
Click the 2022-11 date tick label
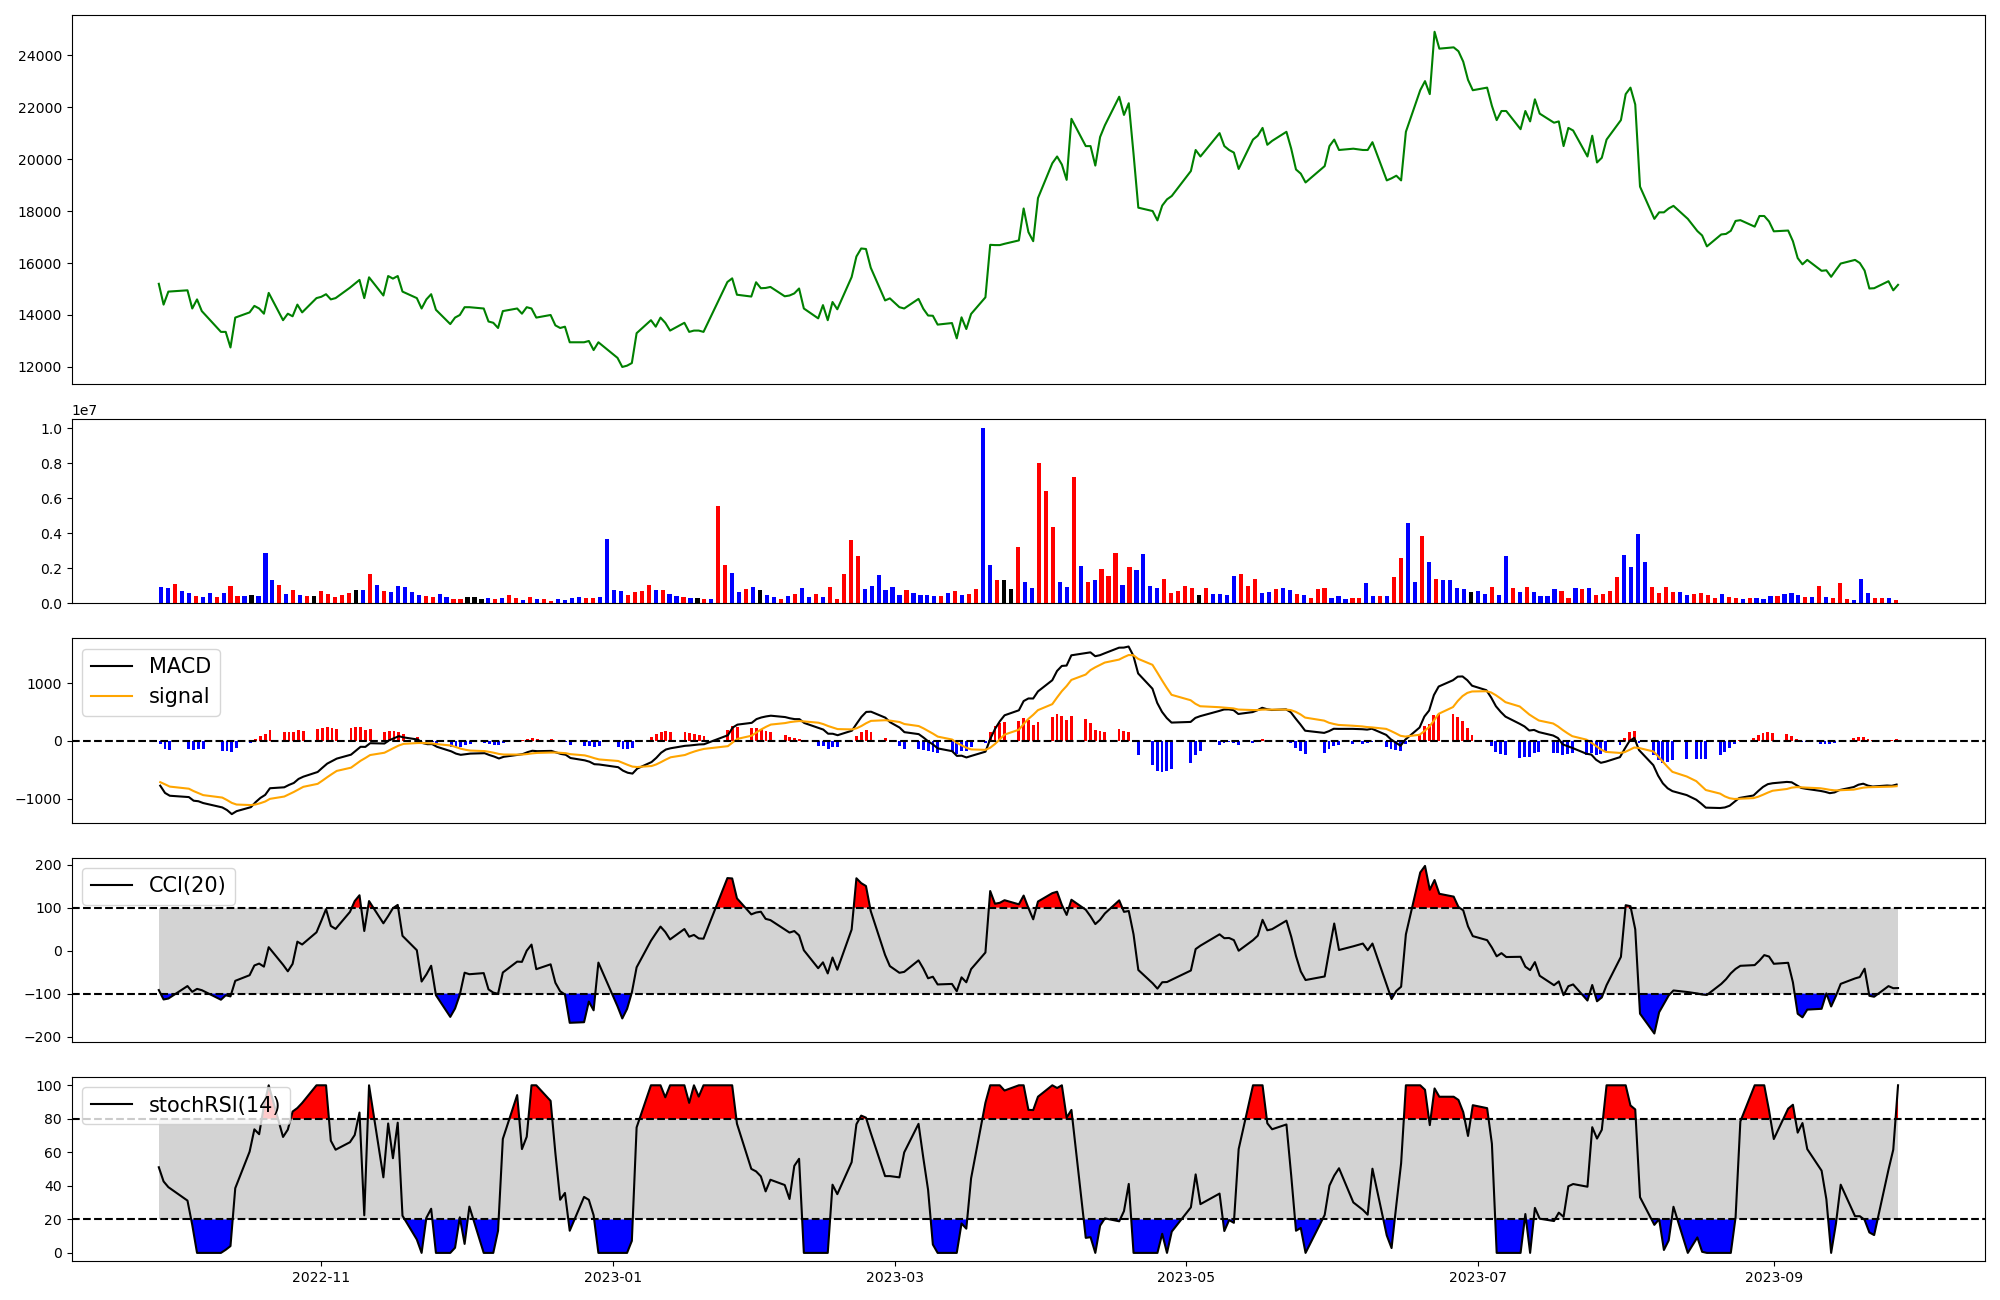tap(321, 1277)
